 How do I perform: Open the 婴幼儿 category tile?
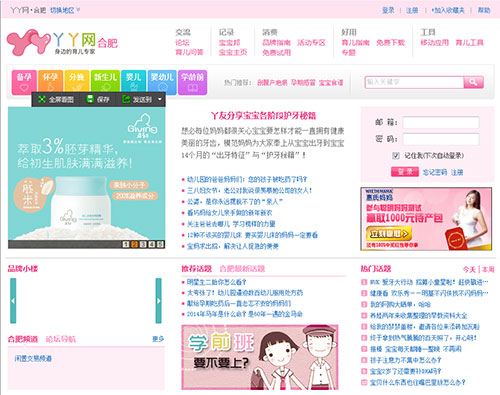click(162, 82)
